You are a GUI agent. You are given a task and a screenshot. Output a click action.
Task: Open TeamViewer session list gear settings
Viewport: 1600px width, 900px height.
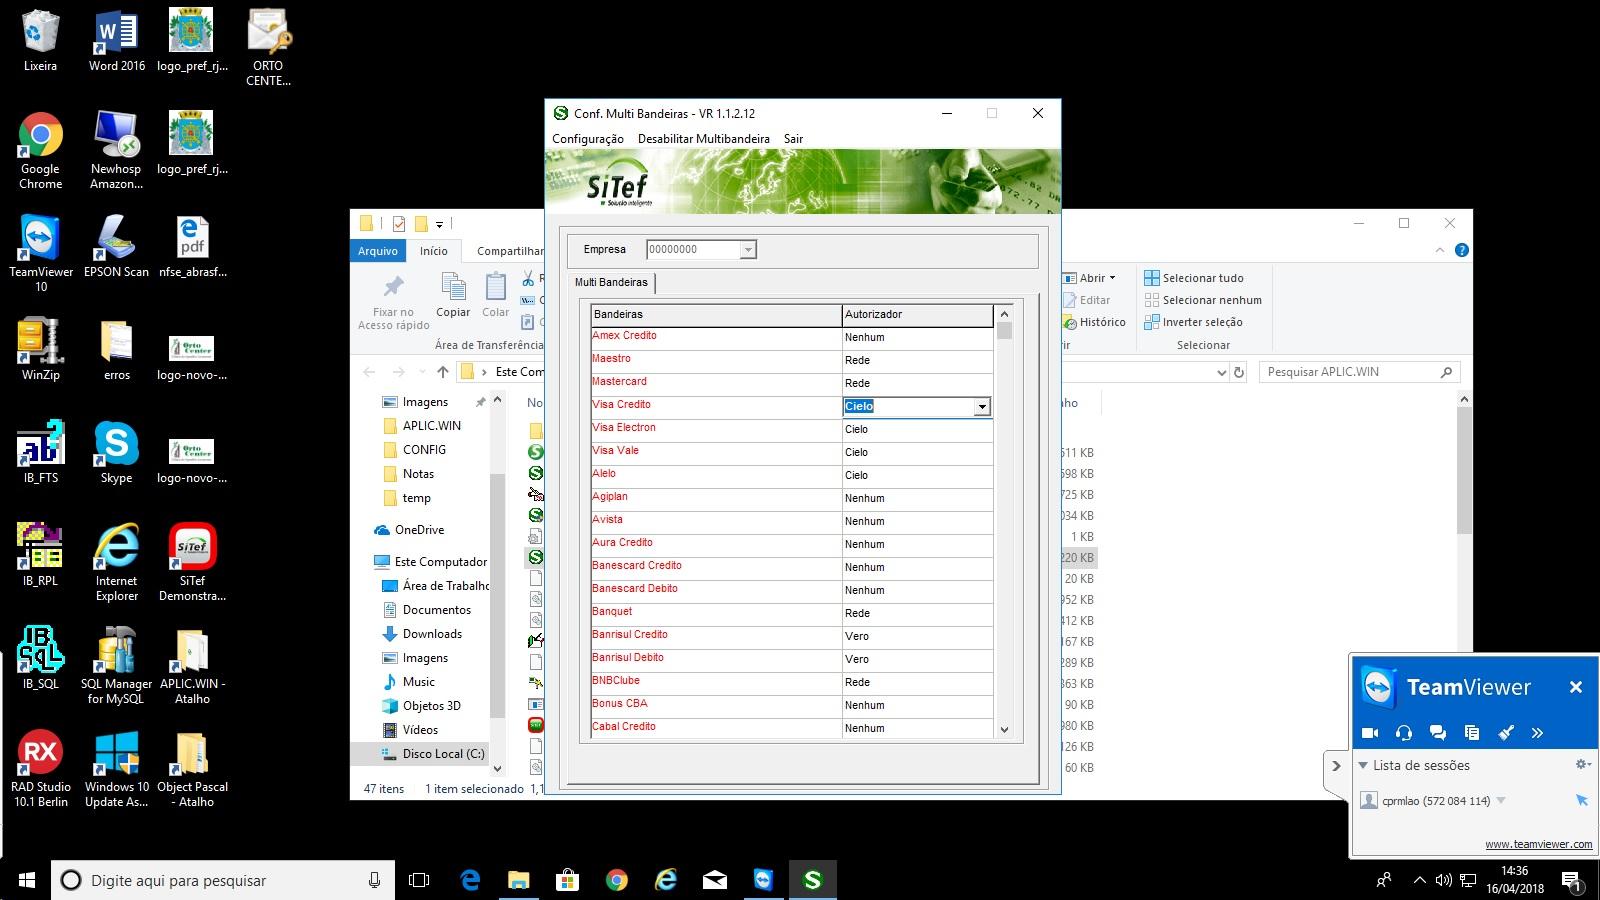pyautogui.click(x=1582, y=764)
